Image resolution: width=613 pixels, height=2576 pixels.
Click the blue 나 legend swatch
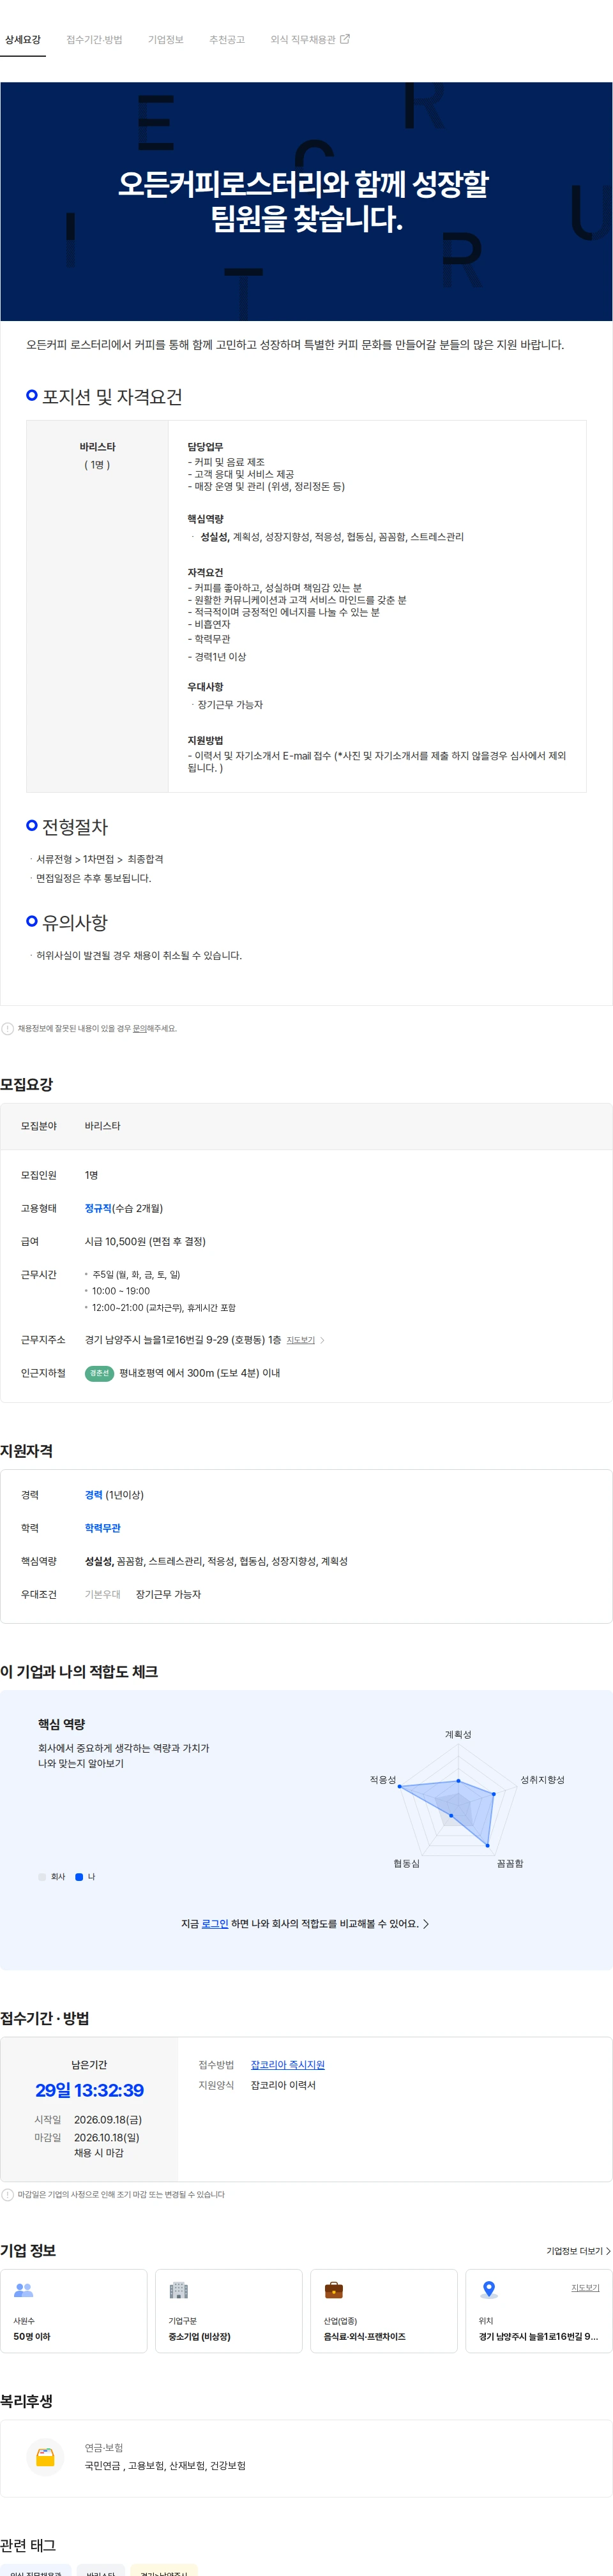(79, 1877)
